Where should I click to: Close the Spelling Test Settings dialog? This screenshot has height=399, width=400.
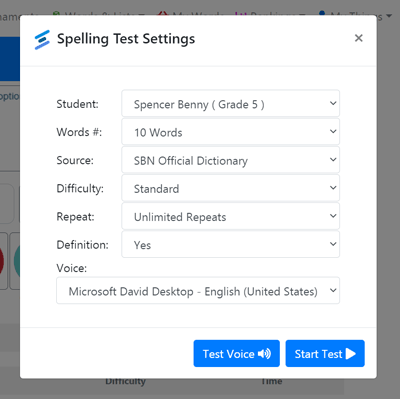[x=359, y=38]
